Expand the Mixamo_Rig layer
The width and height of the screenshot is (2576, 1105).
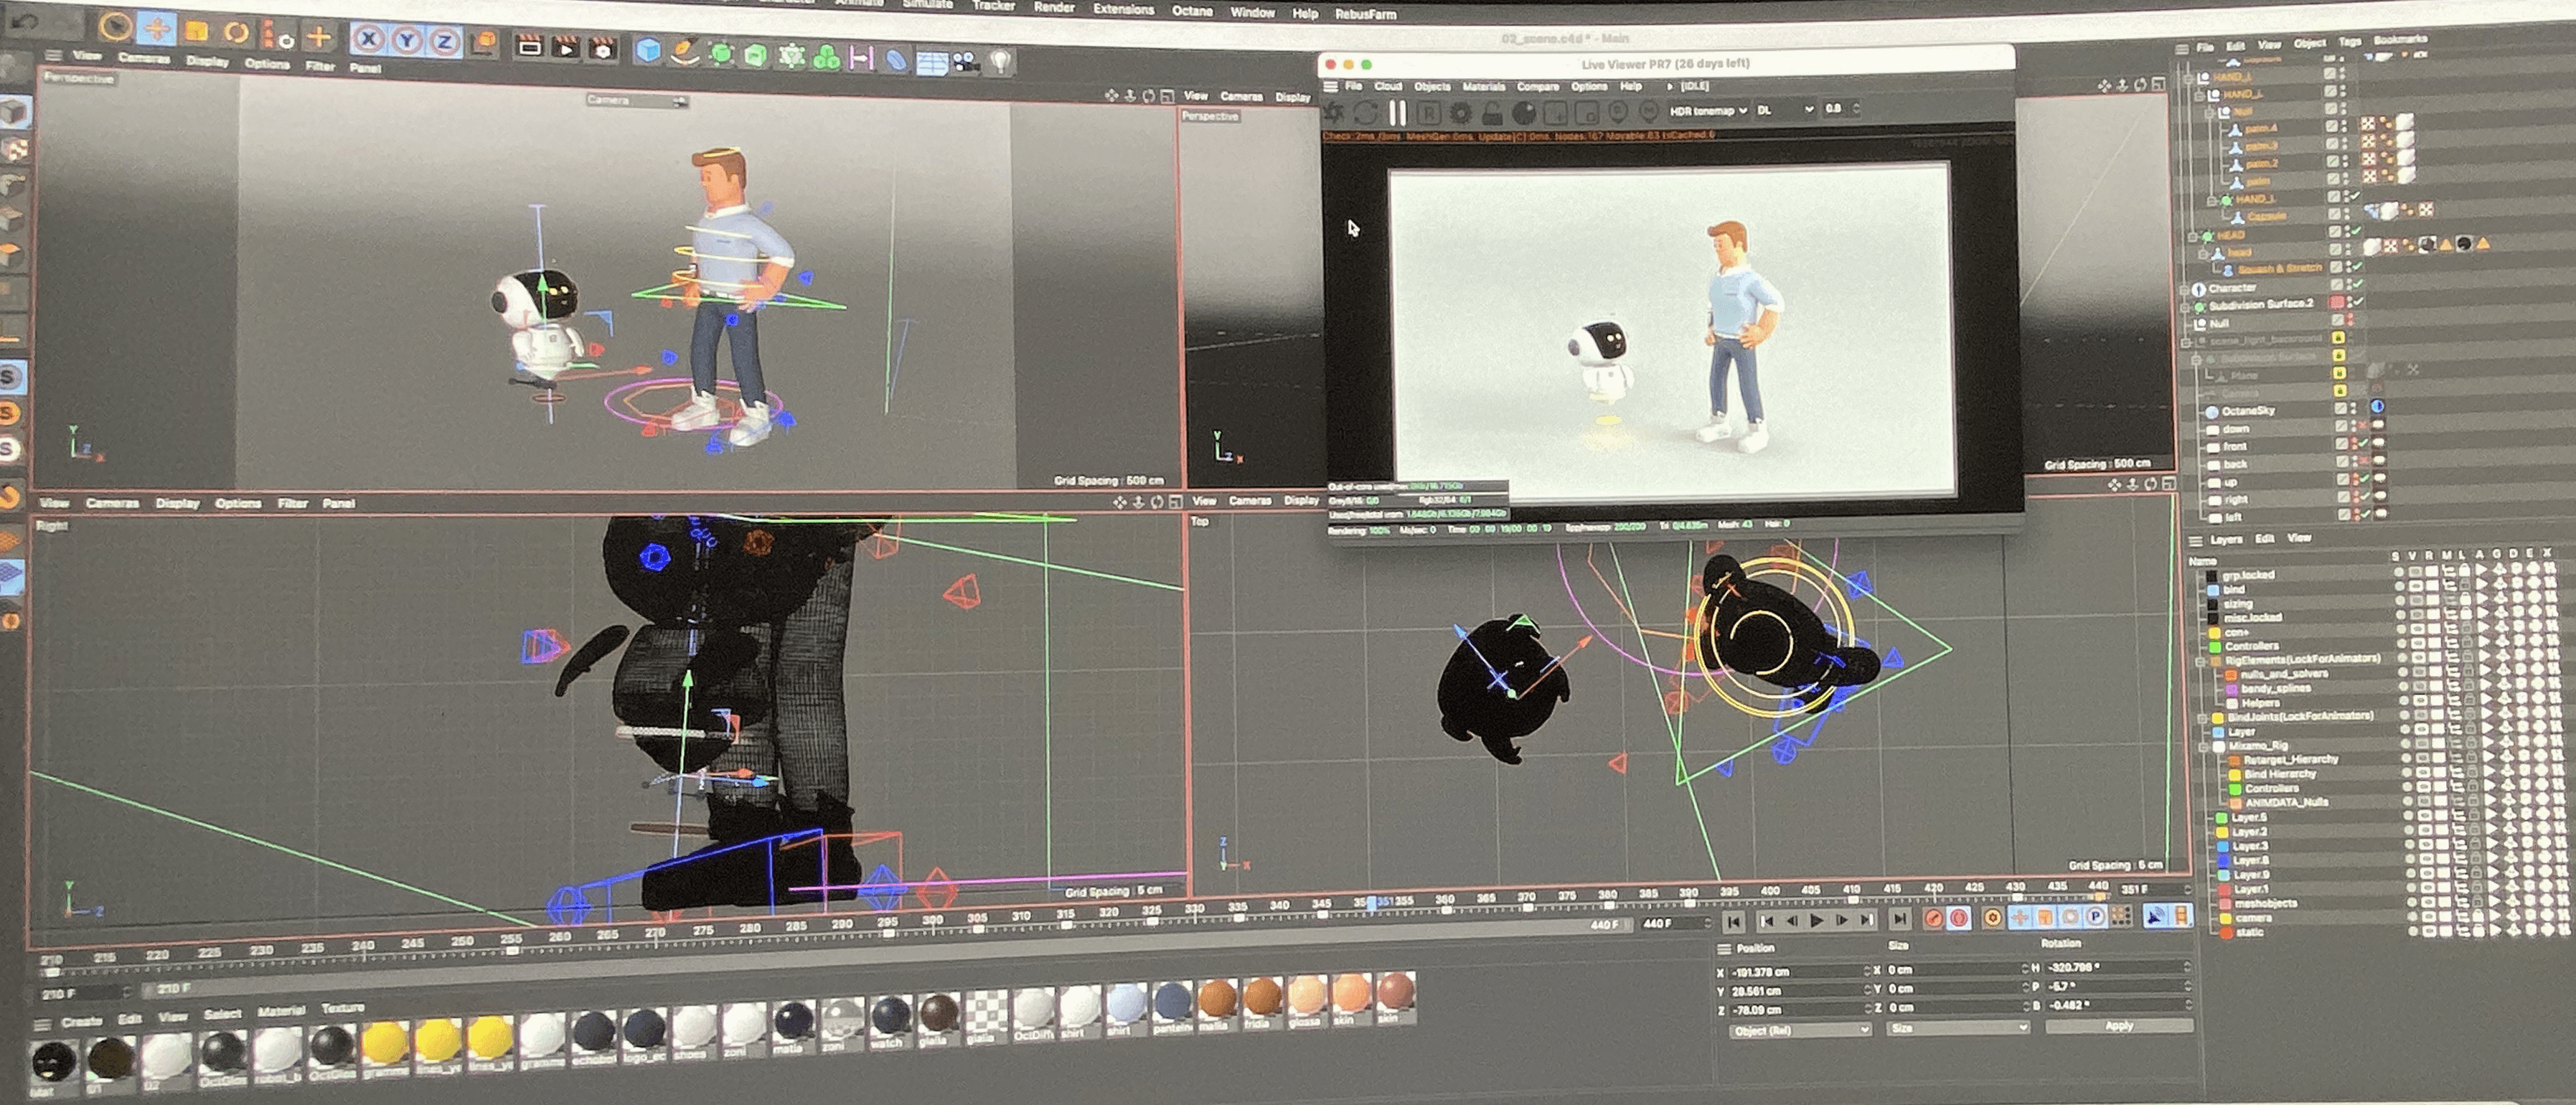(2203, 747)
